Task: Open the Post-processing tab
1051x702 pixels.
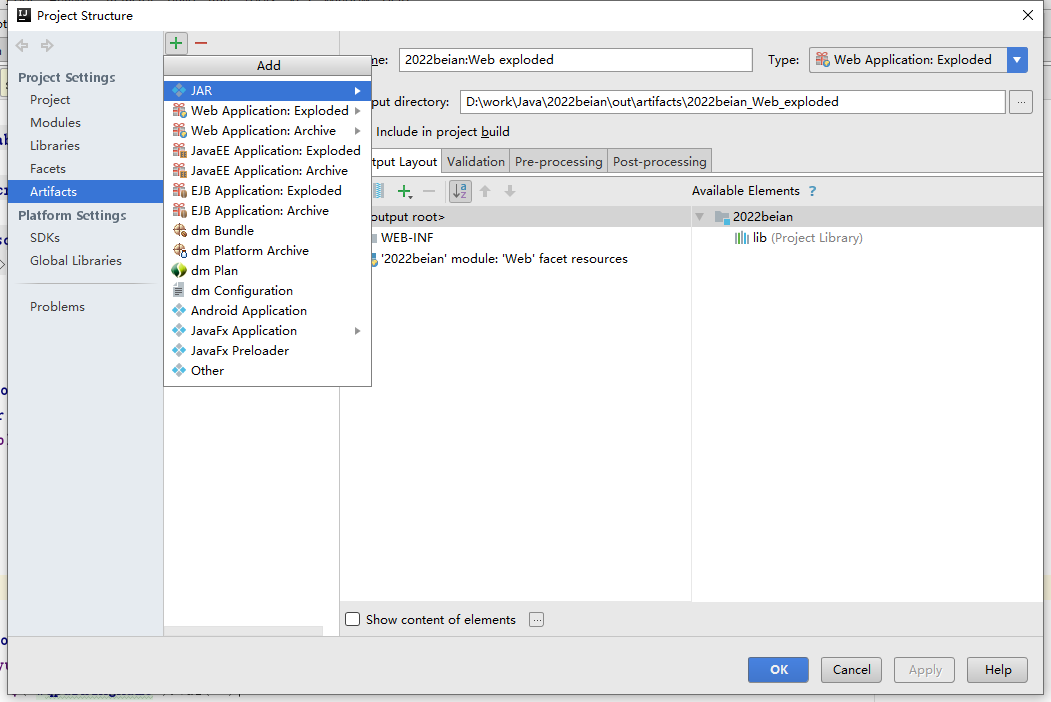Action: [x=659, y=162]
